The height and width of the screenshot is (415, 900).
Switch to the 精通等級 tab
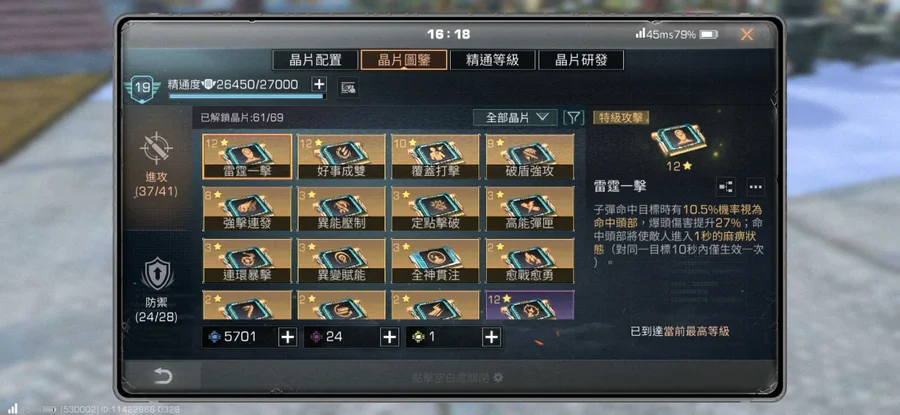[492, 60]
